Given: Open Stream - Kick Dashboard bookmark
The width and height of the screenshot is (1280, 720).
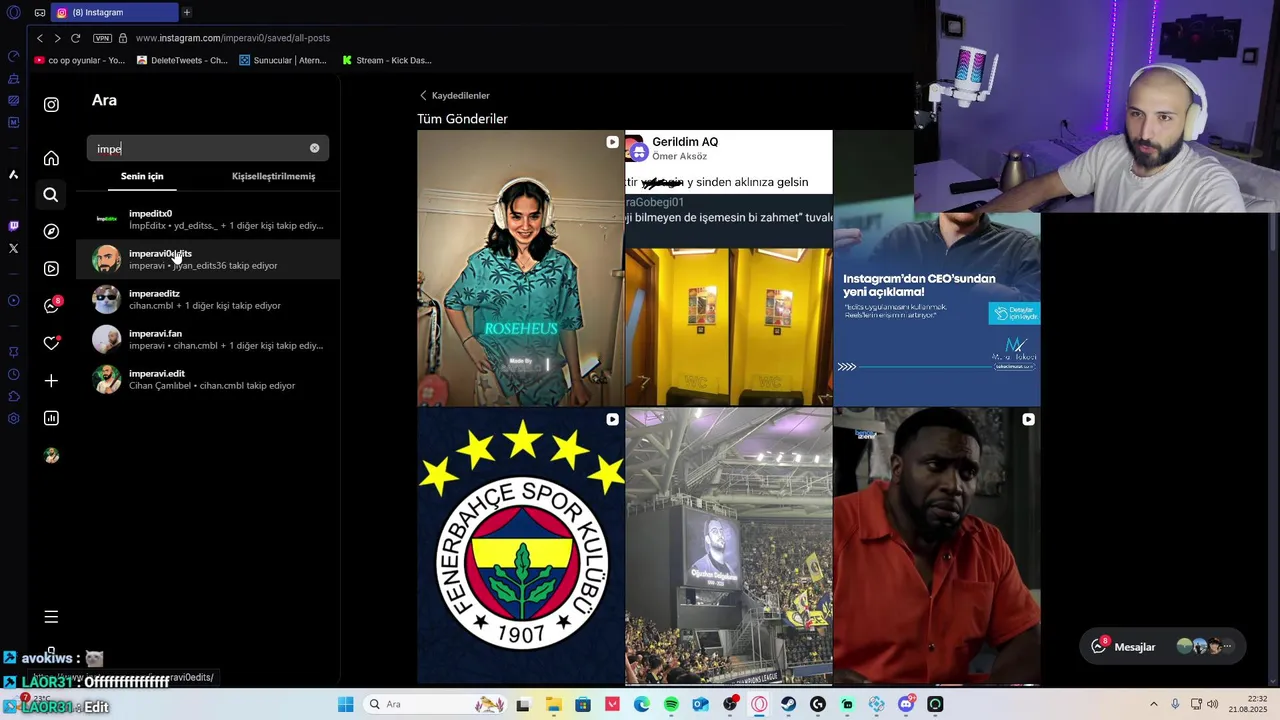Looking at the screenshot, I should click(x=387, y=60).
